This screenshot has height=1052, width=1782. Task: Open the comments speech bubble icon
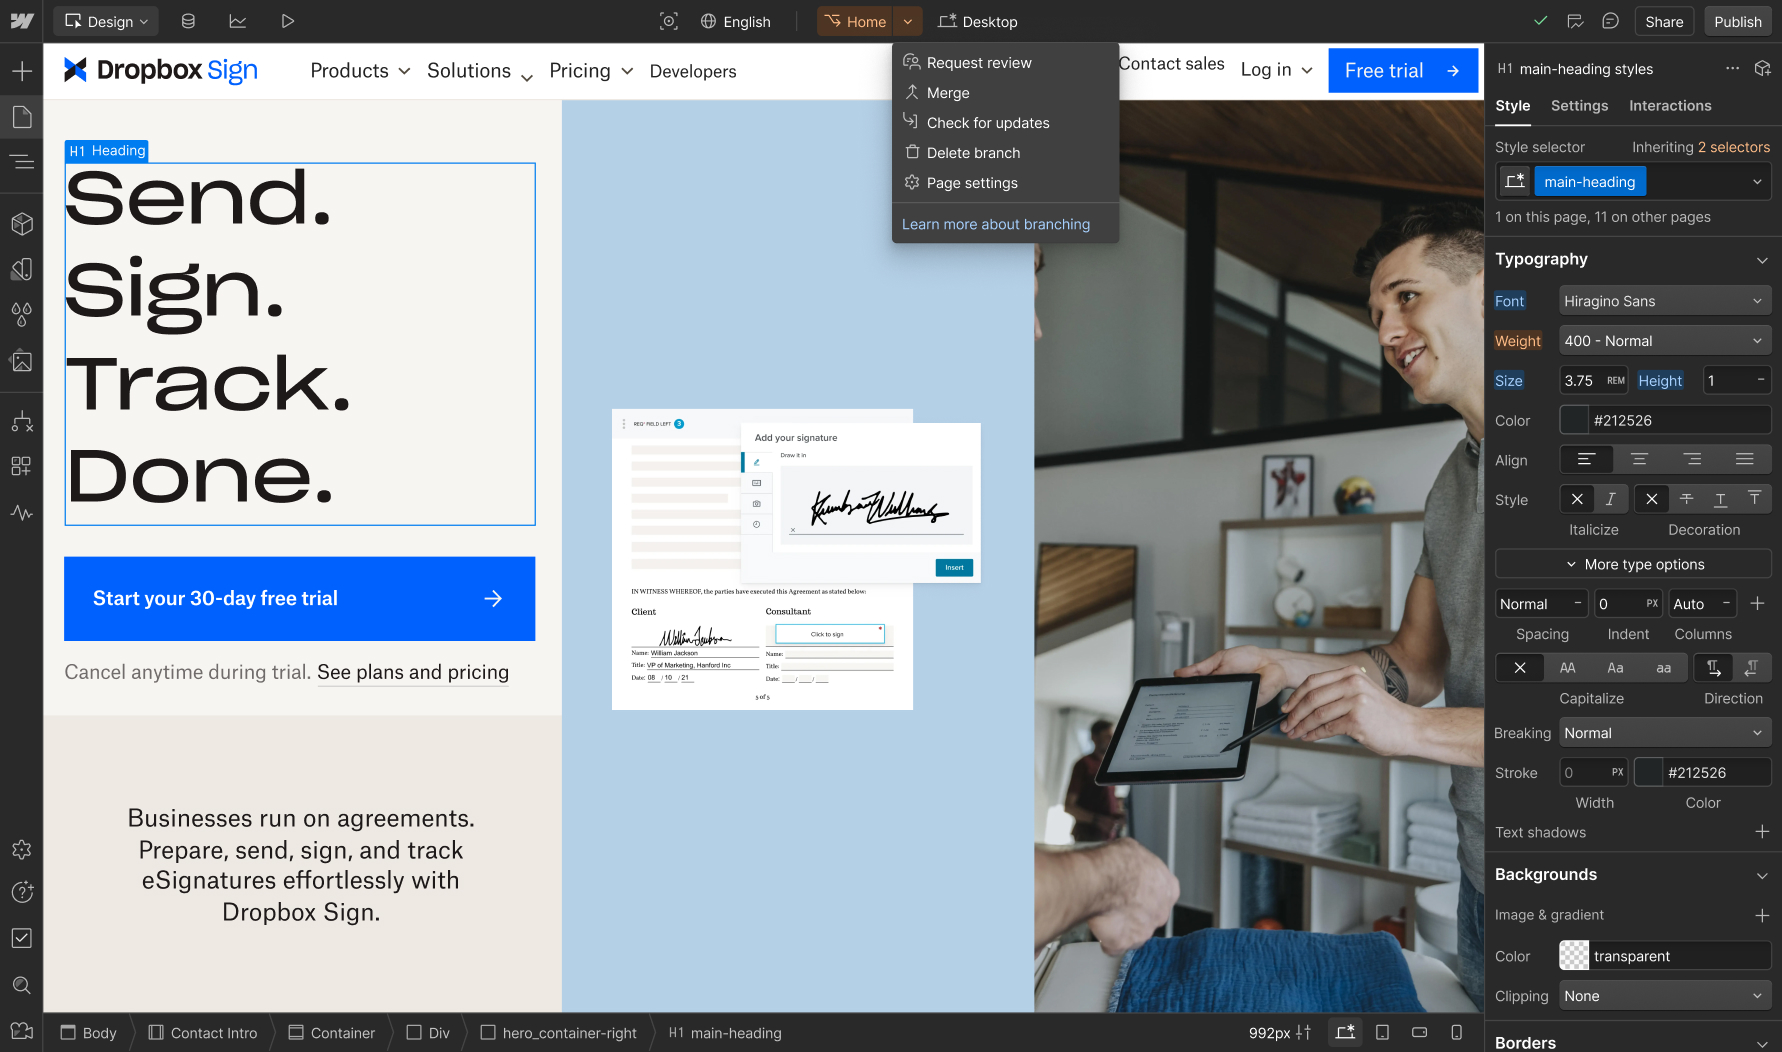click(x=1610, y=21)
